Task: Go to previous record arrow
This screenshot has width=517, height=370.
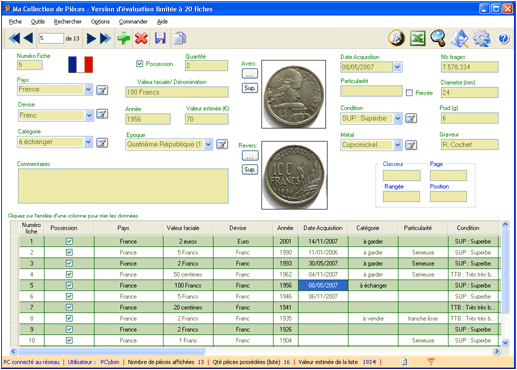Action: [29, 38]
